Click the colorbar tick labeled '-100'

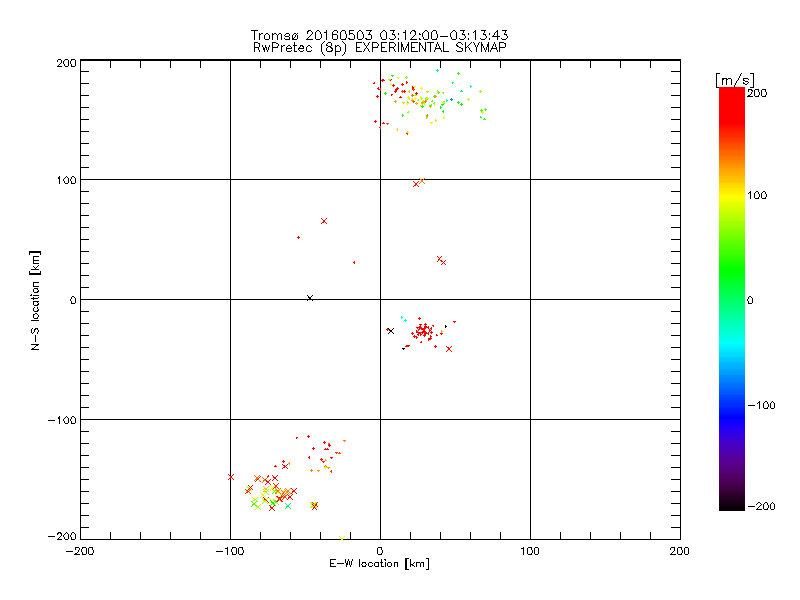coord(761,405)
